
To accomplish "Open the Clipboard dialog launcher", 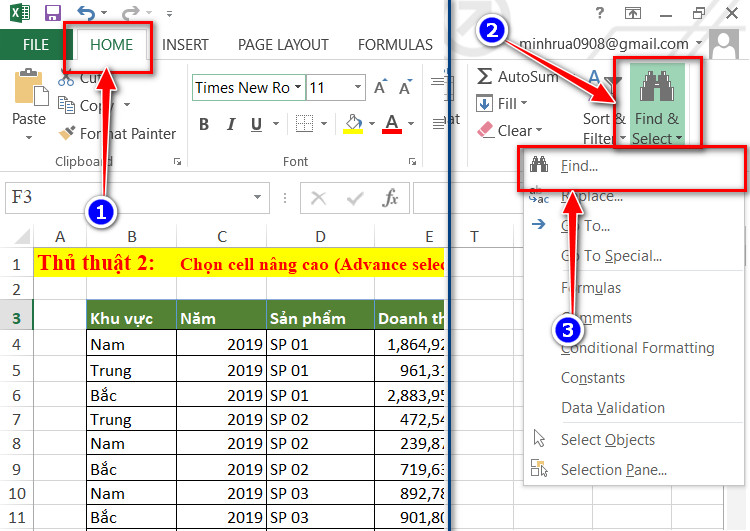I will [x=177, y=162].
